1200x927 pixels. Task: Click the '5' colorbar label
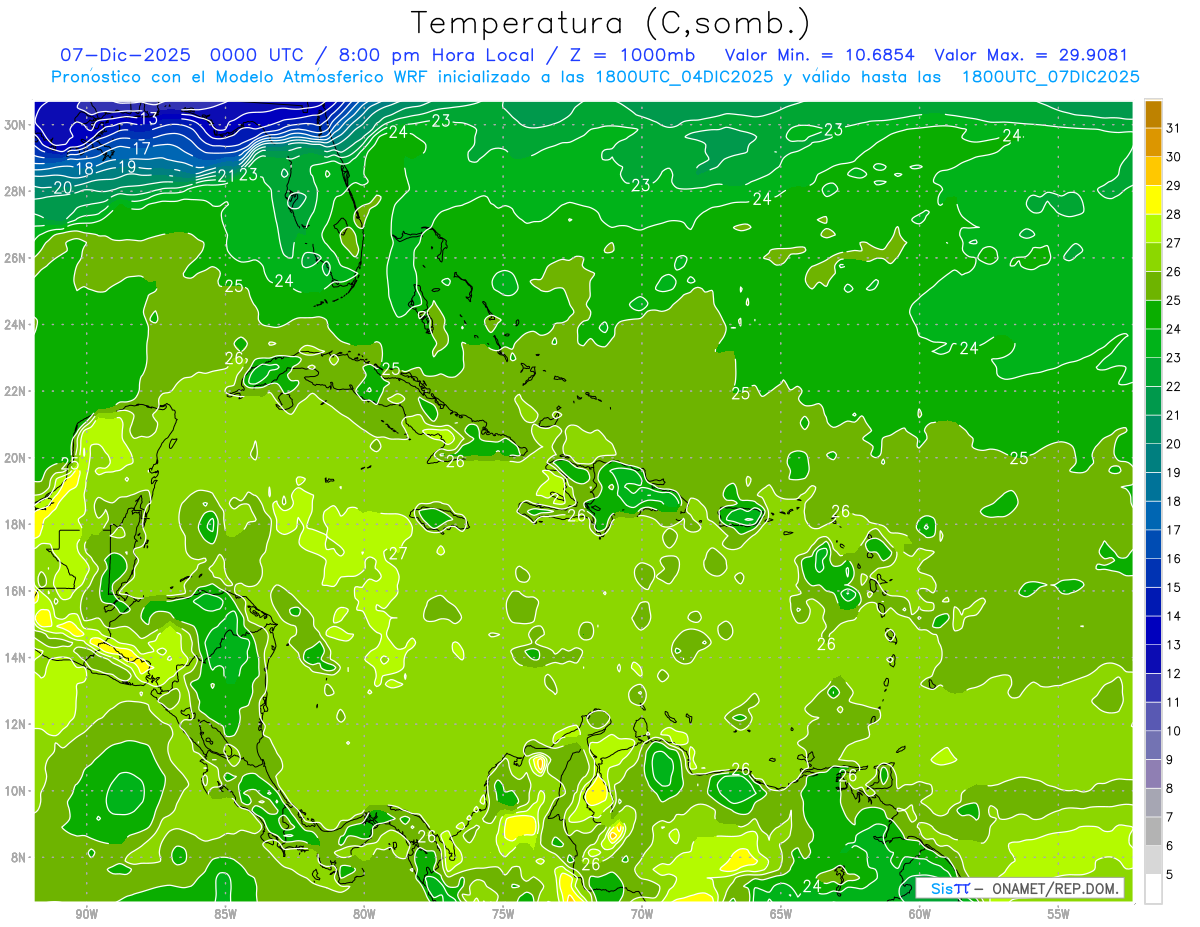coord(1170,875)
